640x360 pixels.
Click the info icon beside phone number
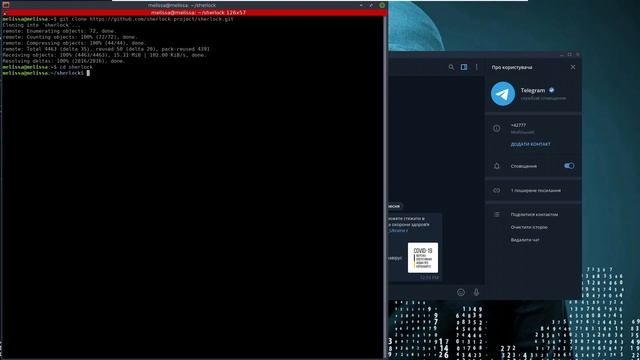(x=496, y=128)
